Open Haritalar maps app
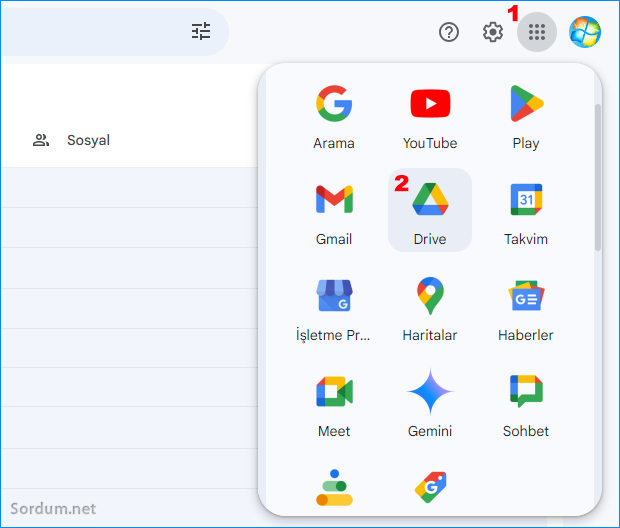 [430, 308]
